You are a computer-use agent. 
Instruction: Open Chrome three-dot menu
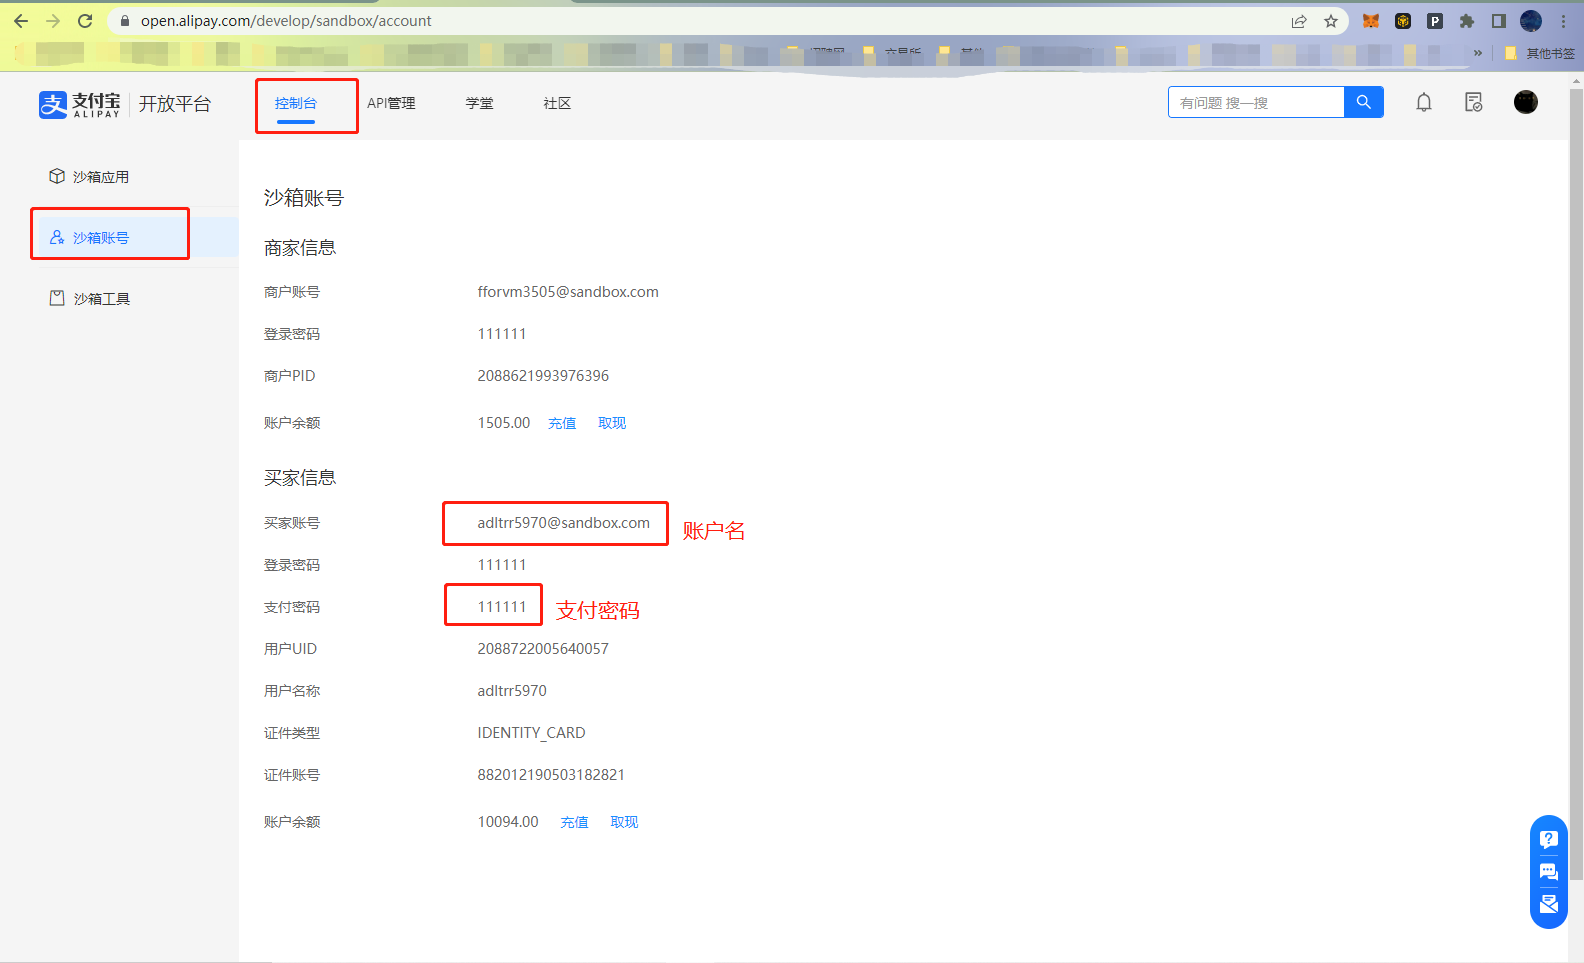point(1563,21)
